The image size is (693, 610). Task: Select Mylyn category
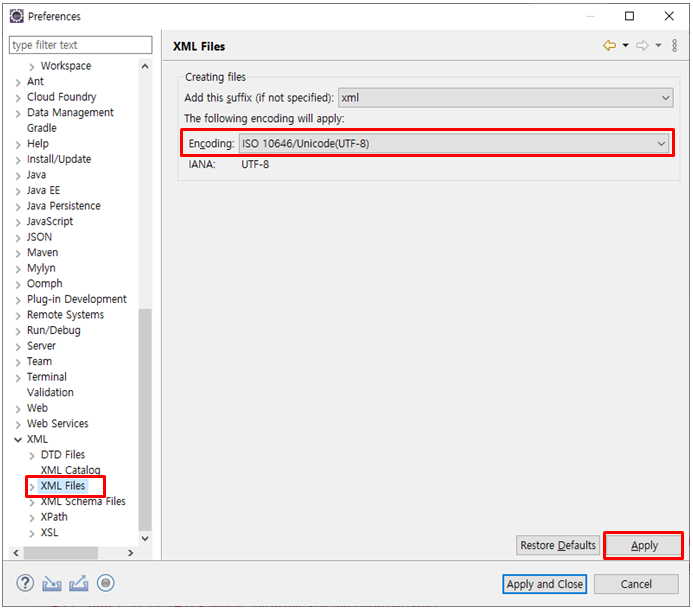pyautogui.click(x=41, y=268)
